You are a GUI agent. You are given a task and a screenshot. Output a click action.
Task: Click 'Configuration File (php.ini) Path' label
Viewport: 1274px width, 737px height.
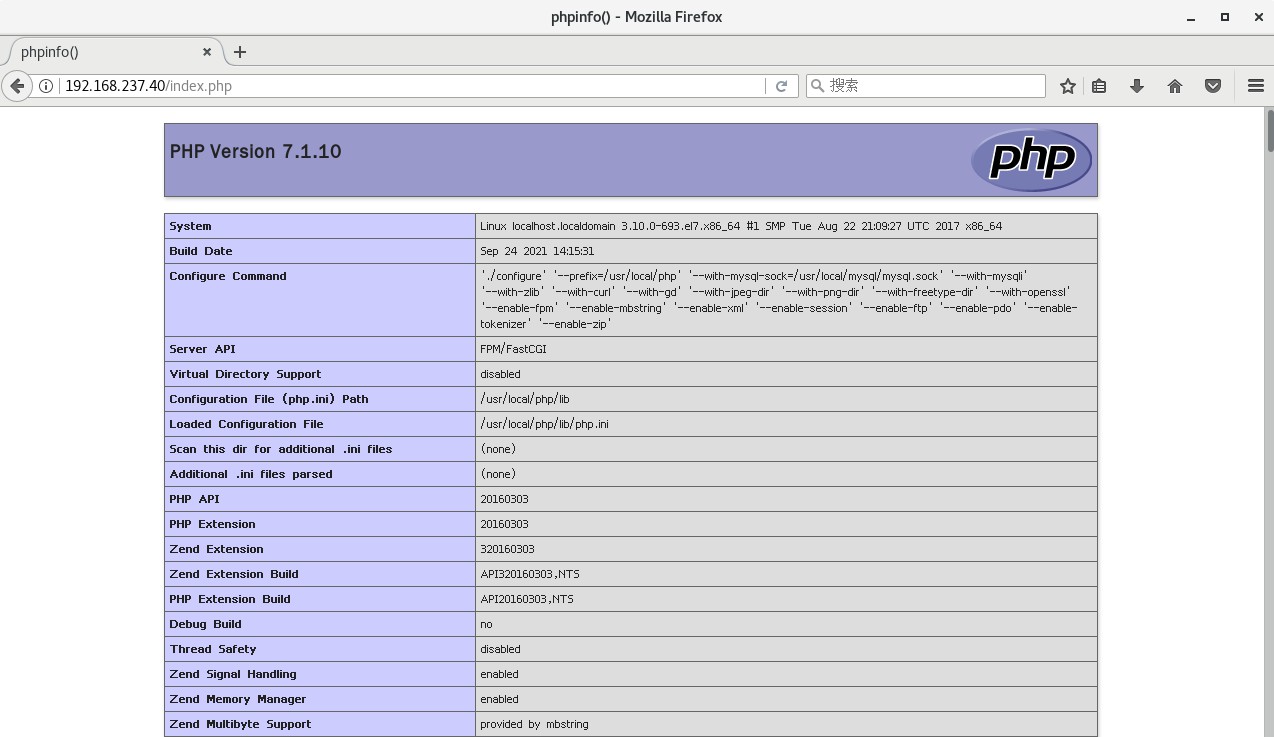[269, 399]
